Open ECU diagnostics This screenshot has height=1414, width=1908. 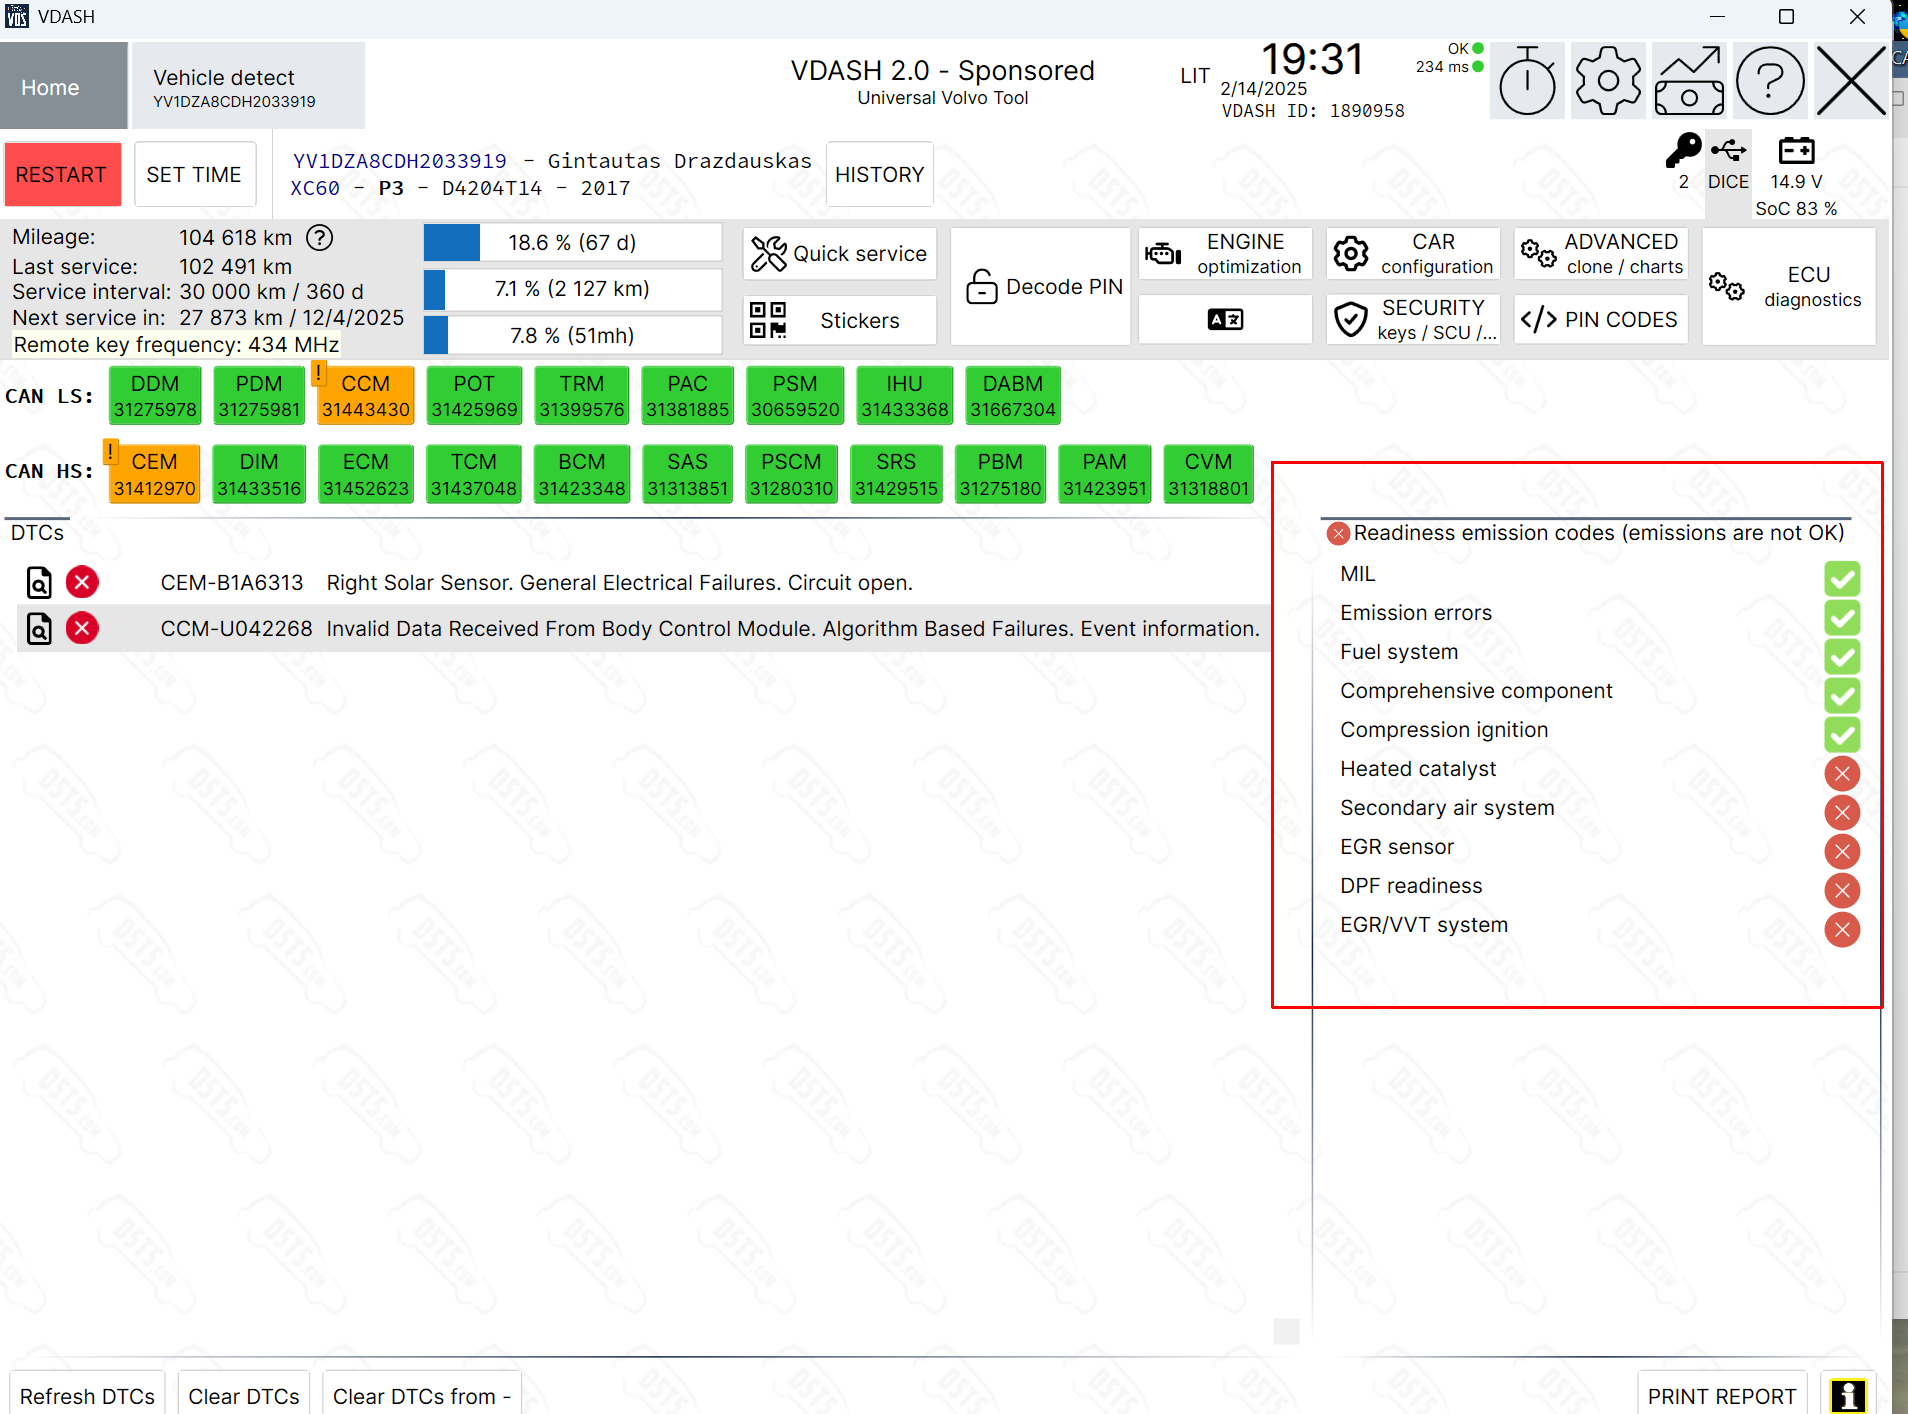click(x=1788, y=287)
